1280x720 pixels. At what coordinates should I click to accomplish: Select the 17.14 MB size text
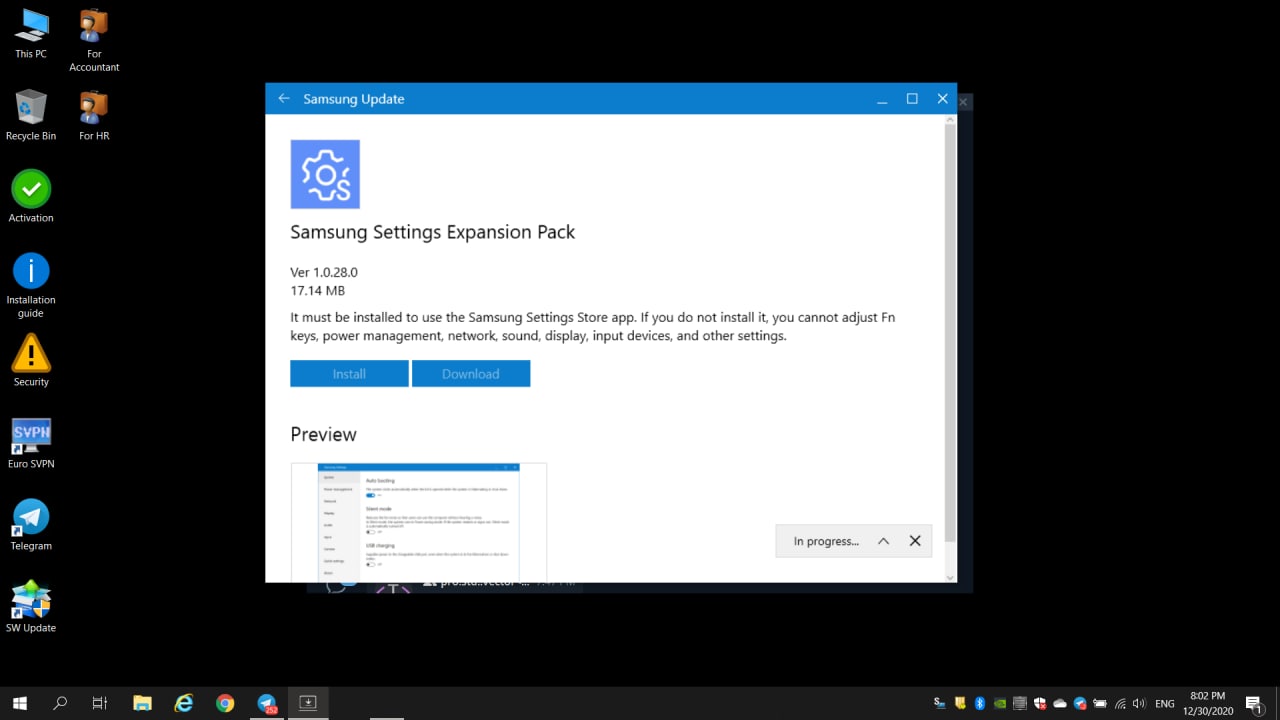pyautogui.click(x=318, y=291)
